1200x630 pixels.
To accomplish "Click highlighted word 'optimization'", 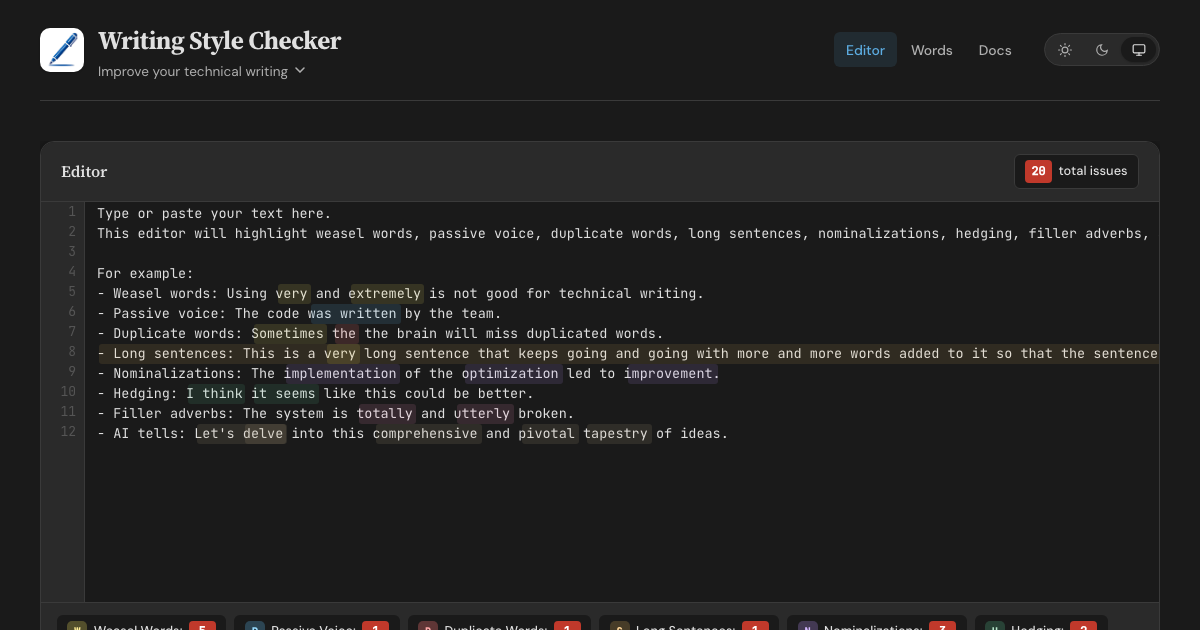I will click(511, 373).
